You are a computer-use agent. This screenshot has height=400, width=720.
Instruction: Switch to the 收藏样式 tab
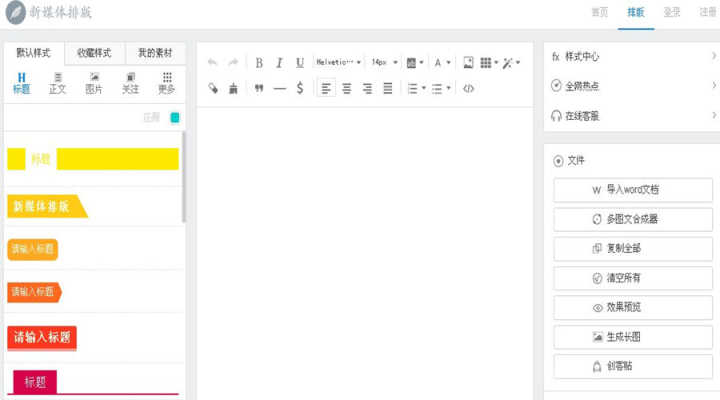coord(94,53)
